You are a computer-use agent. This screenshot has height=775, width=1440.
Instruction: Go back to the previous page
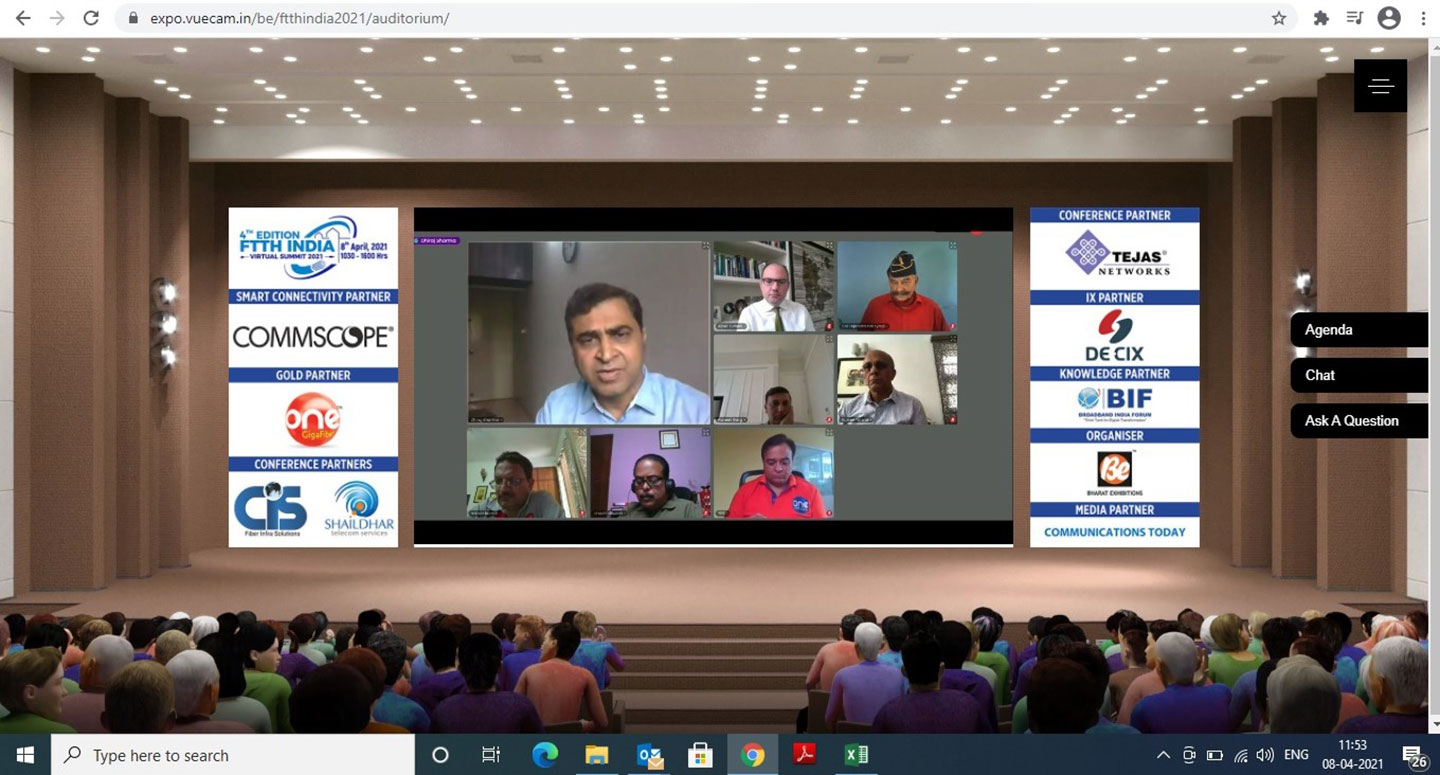coord(23,18)
